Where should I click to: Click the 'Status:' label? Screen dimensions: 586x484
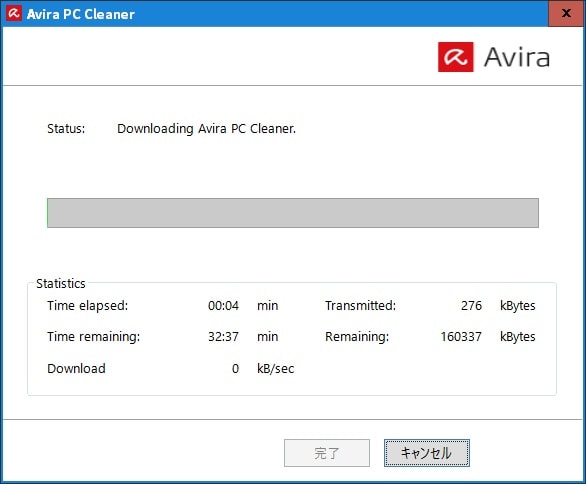point(66,129)
